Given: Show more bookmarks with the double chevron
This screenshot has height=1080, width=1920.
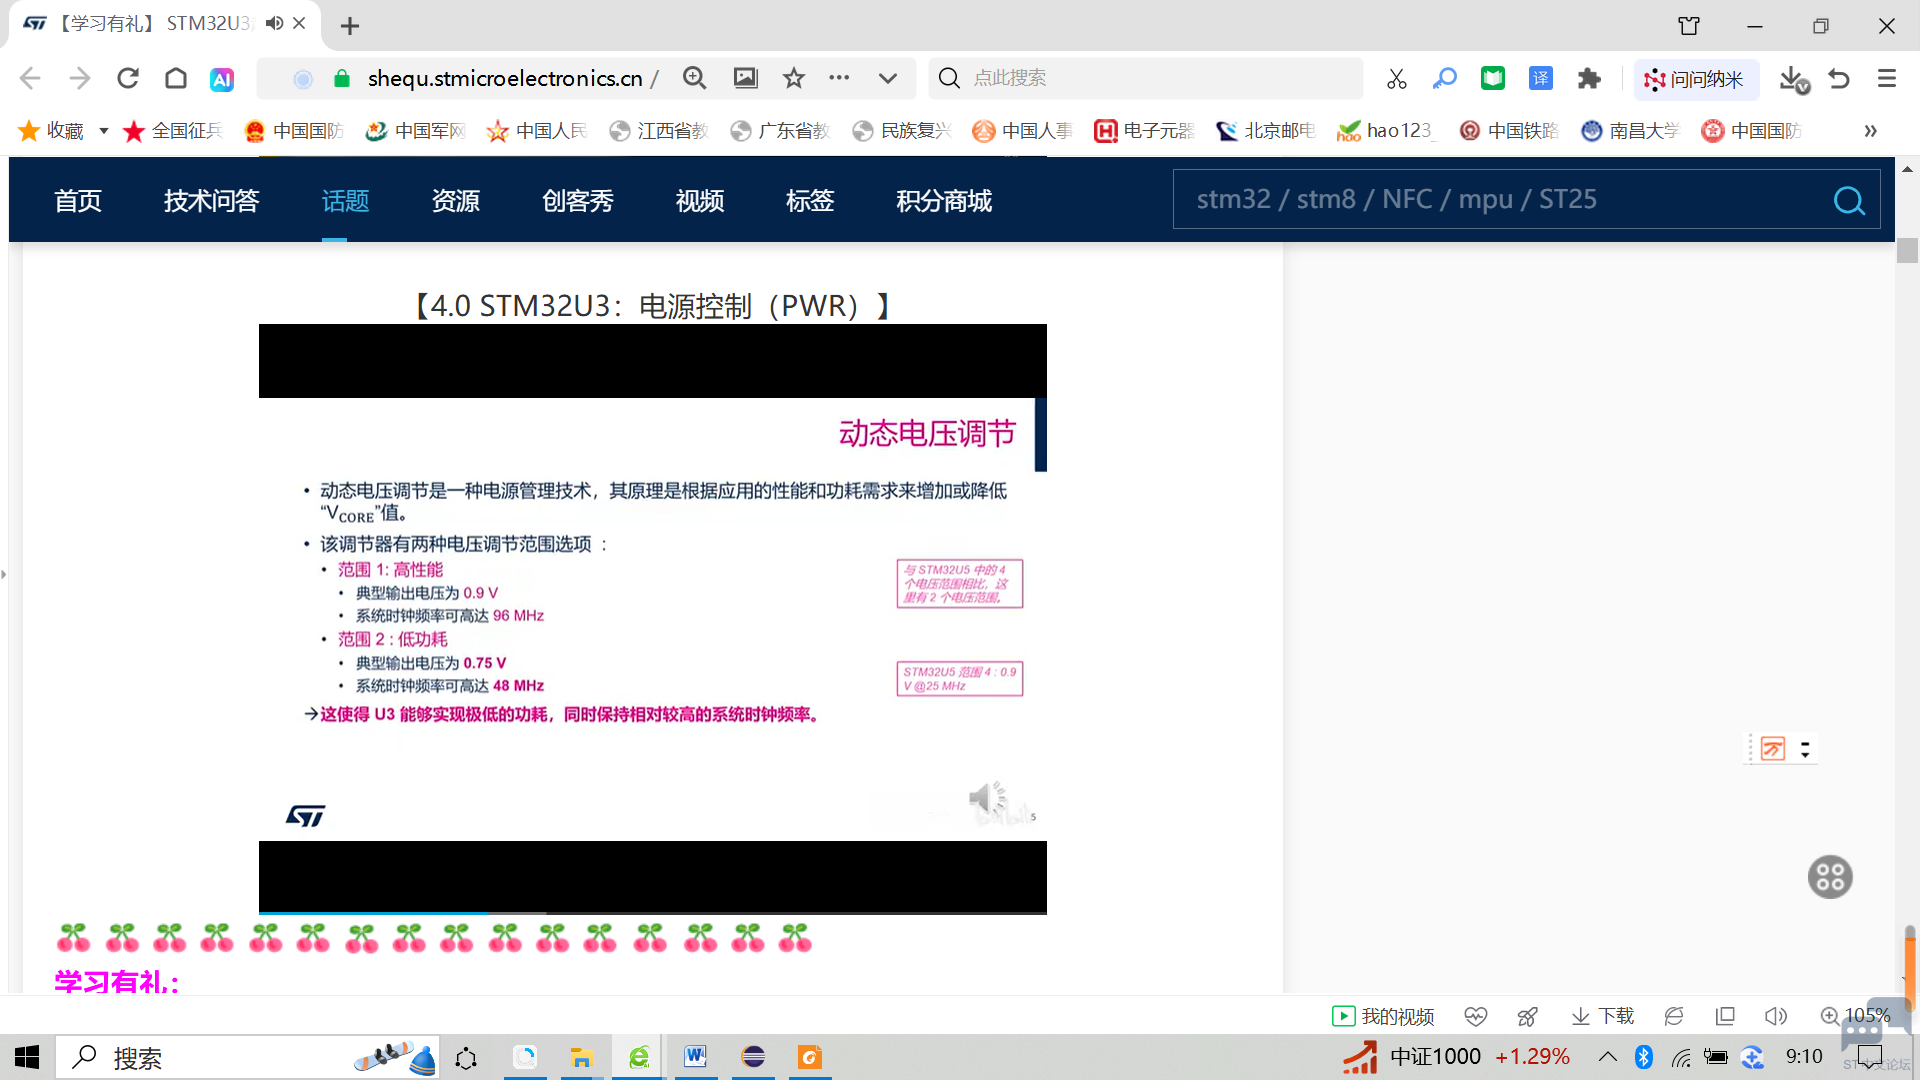Looking at the screenshot, I should tap(1870, 131).
